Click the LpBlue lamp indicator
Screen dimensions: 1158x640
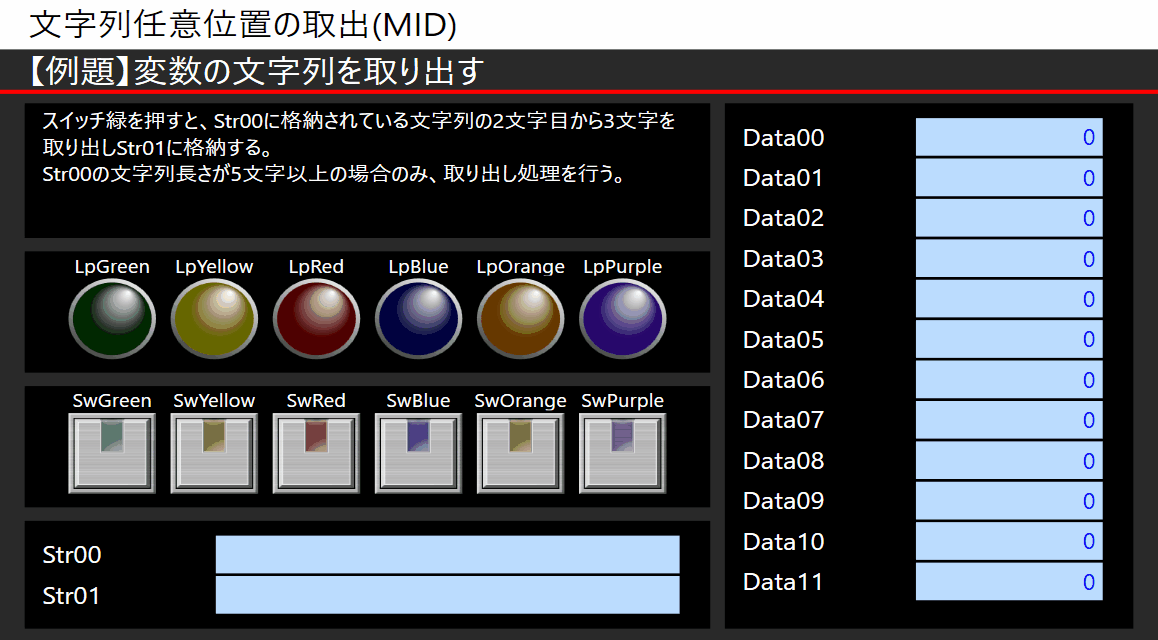pos(418,318)
